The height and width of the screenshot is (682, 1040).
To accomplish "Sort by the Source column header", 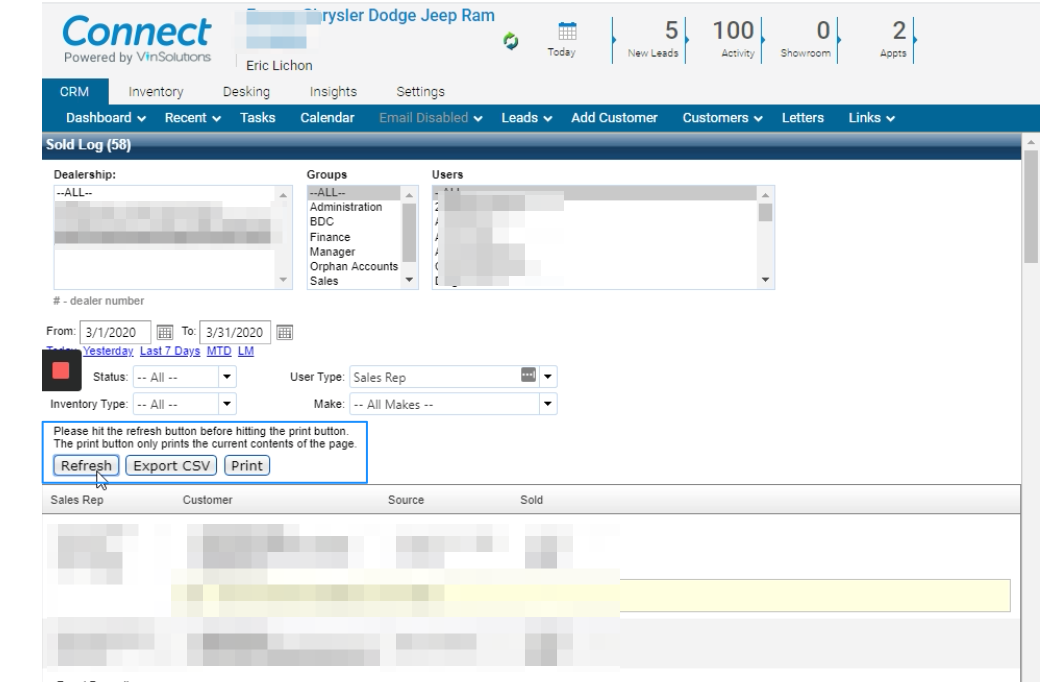I will tap(406, 500).
